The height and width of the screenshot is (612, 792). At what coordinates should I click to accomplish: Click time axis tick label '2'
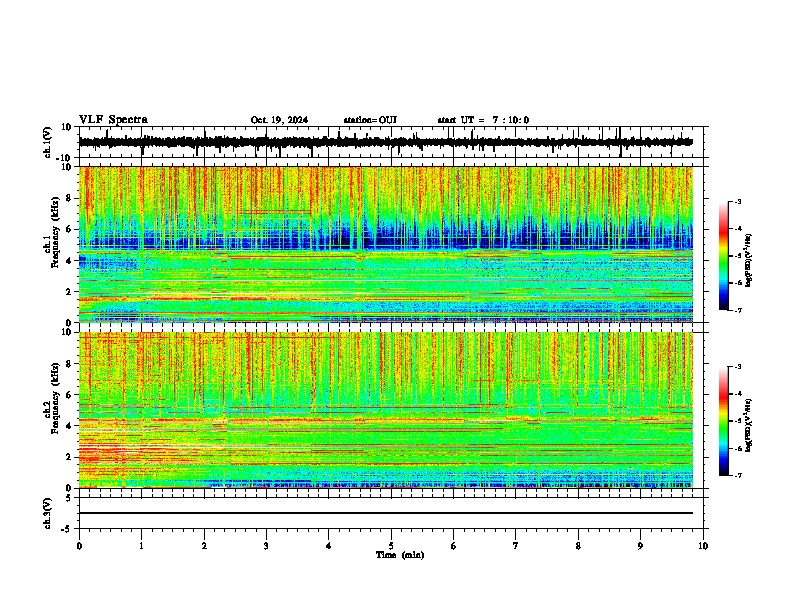click(204, 546)
